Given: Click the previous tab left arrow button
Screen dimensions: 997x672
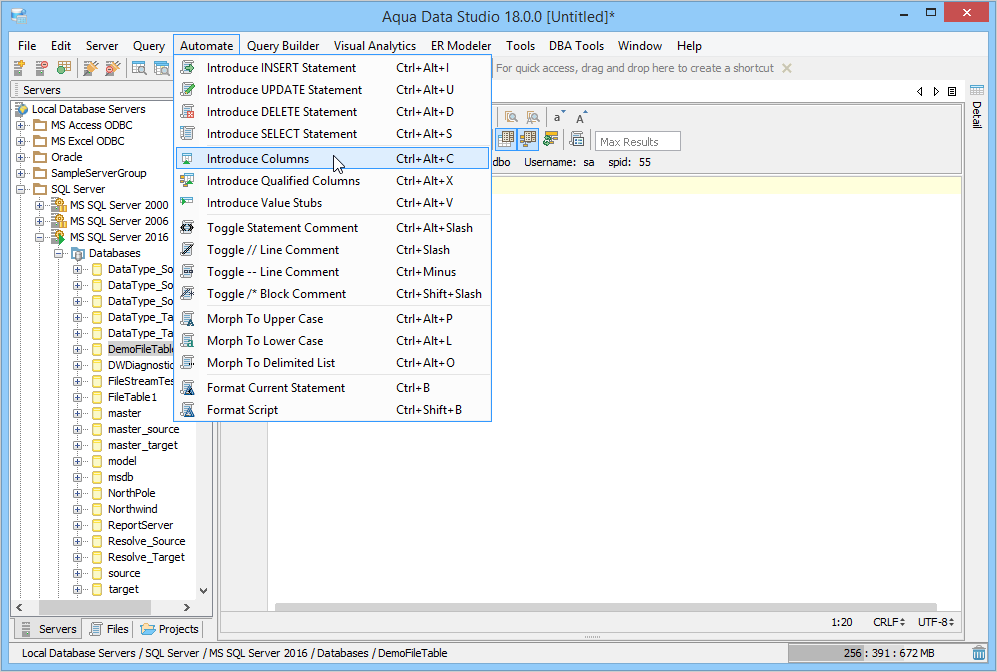Looking at the screenshot, I should click(x=919, y=92).
